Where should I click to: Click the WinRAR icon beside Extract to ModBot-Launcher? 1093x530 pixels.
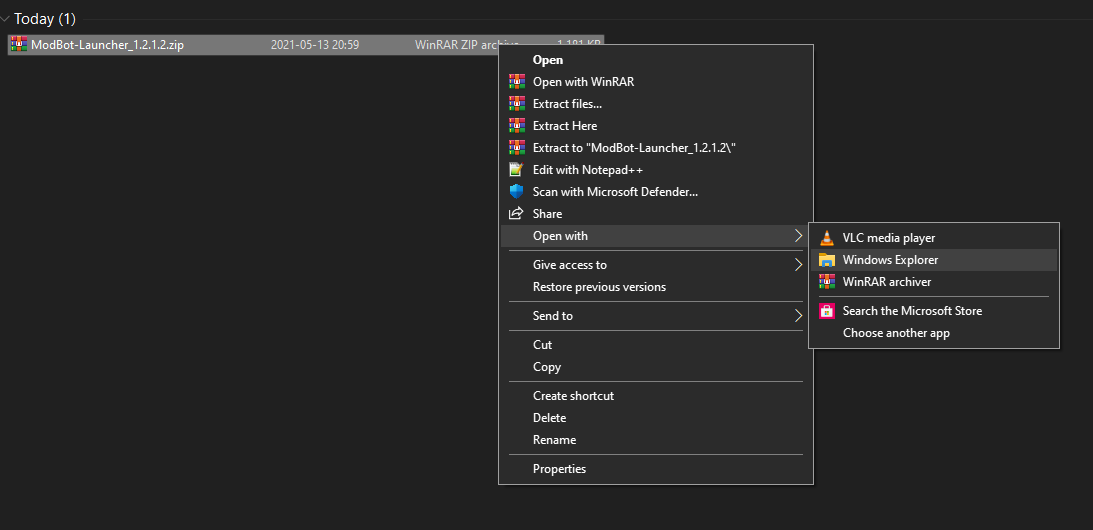click(517, 148)
